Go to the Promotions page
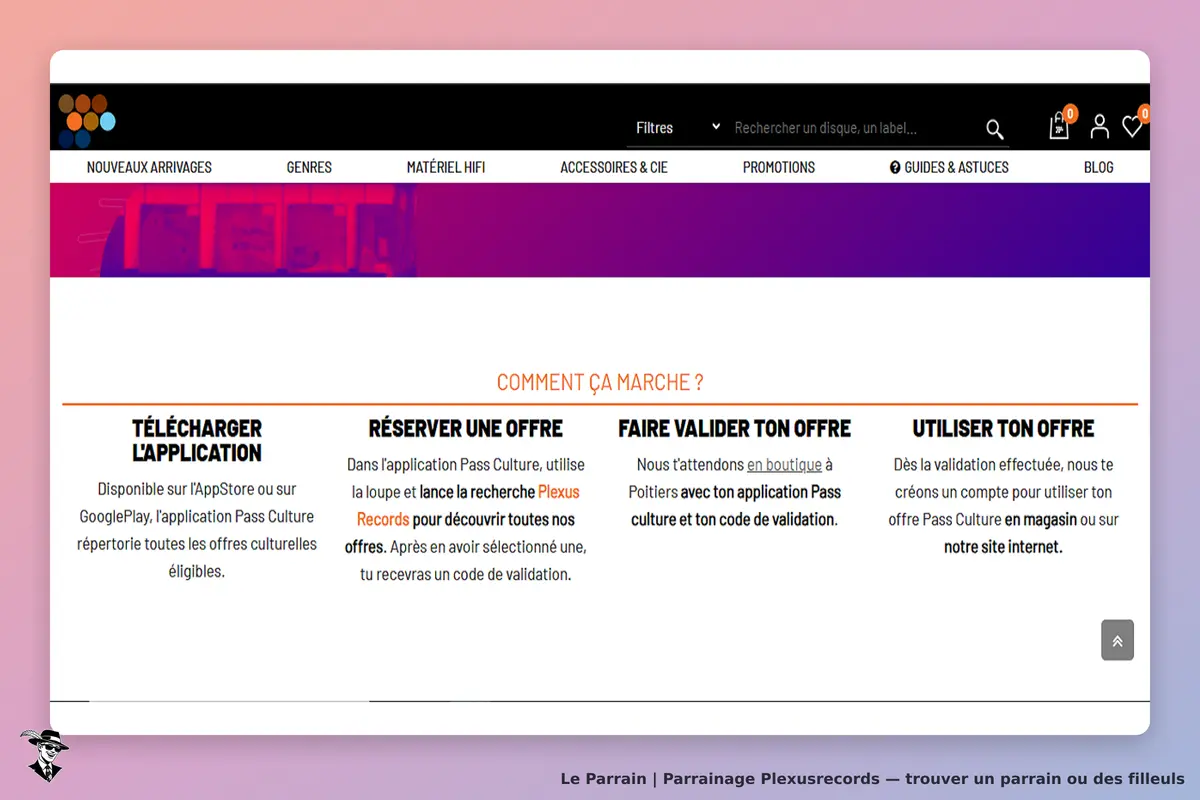Screen dimensions: 1200x800 (x=779, y=167)
